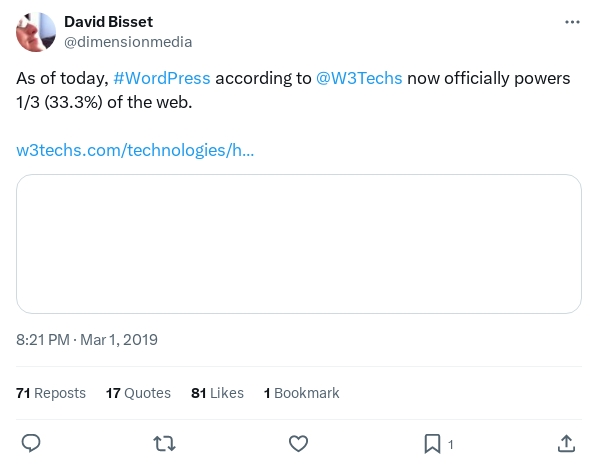Follow the w3techs.com/technologies link
The image size is (598, 467).
point(135,150)
